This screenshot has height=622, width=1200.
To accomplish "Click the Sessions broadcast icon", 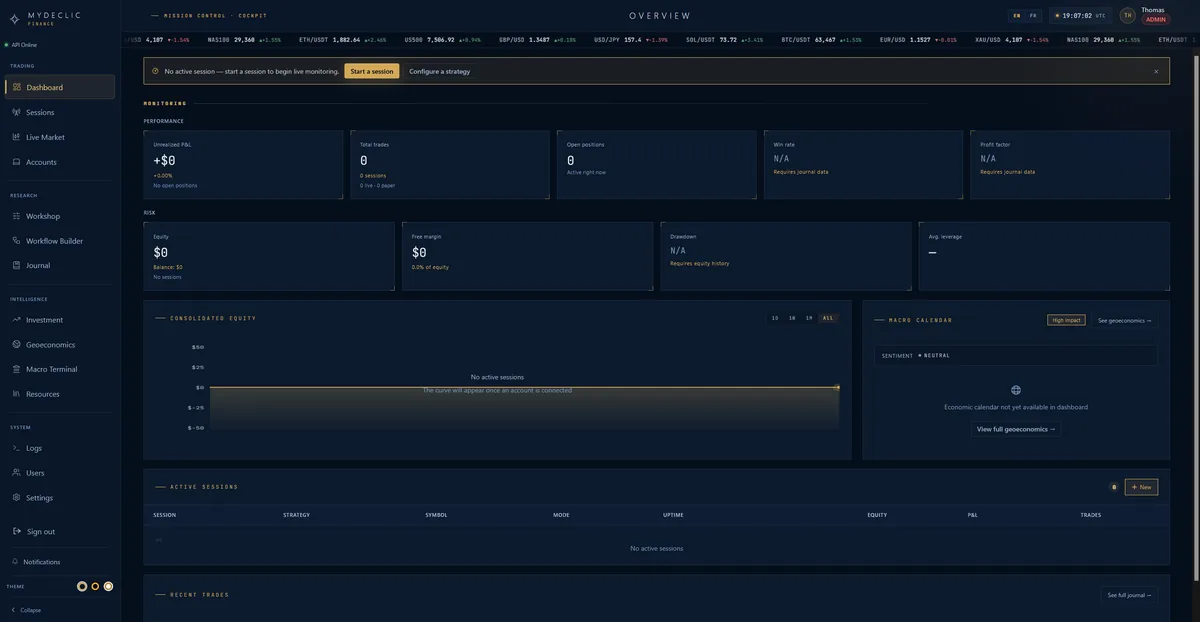I will pyautogui.click(x=17, y=112).
